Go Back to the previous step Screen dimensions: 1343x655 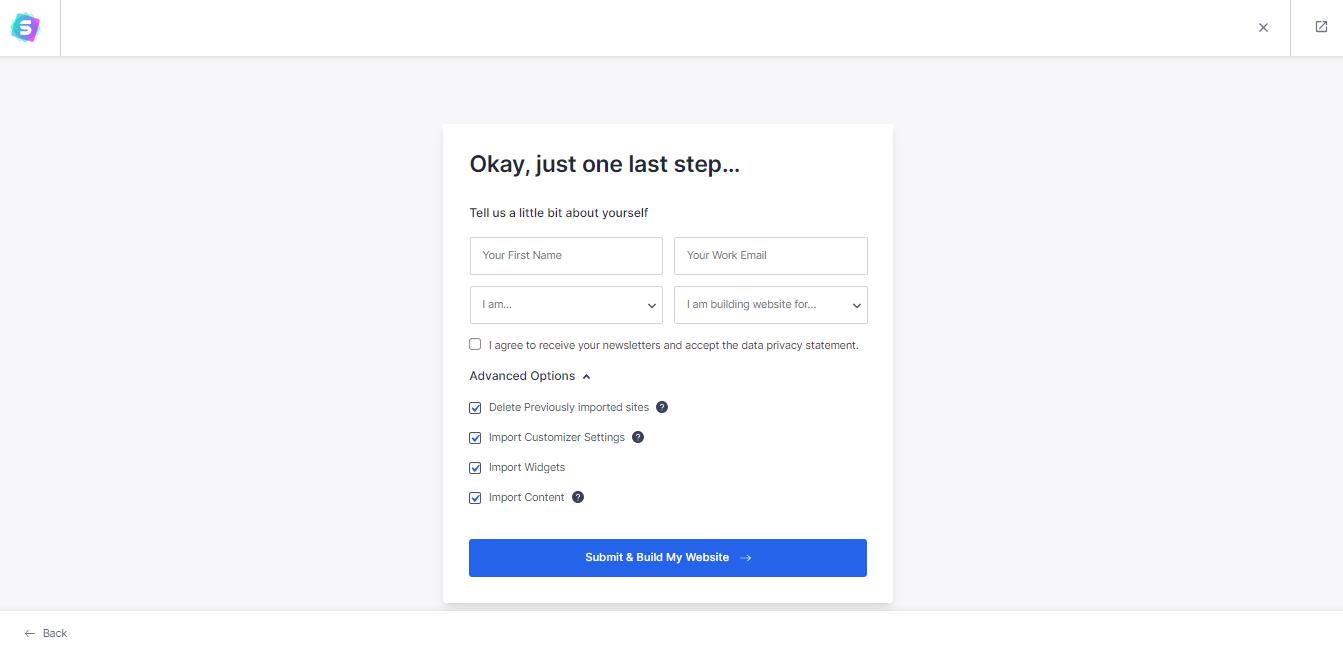pyautogui.click(x=46, y=633)
